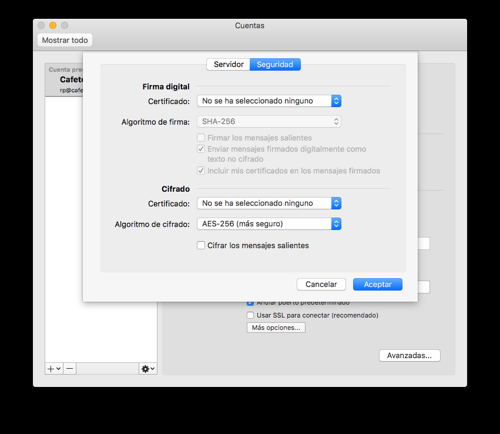Click the Aceptar button
This screenshot has width=500, height=434.
(378, 284)
